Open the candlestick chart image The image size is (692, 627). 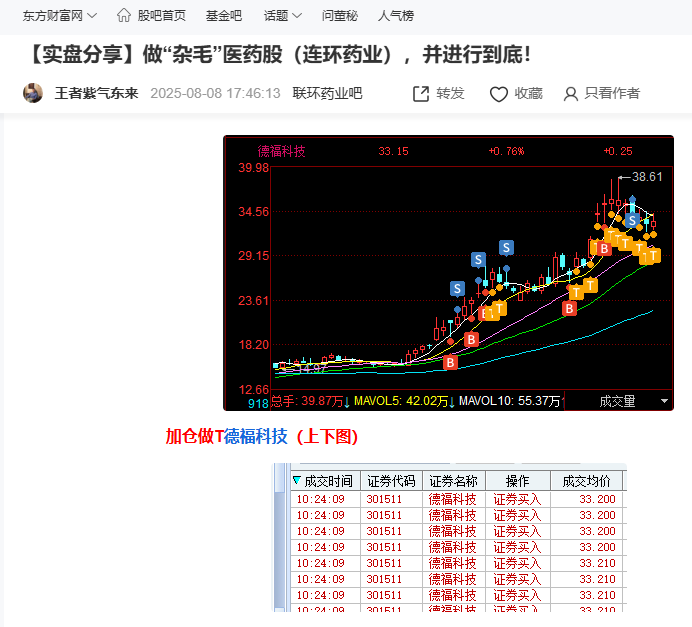click(448, 273)
